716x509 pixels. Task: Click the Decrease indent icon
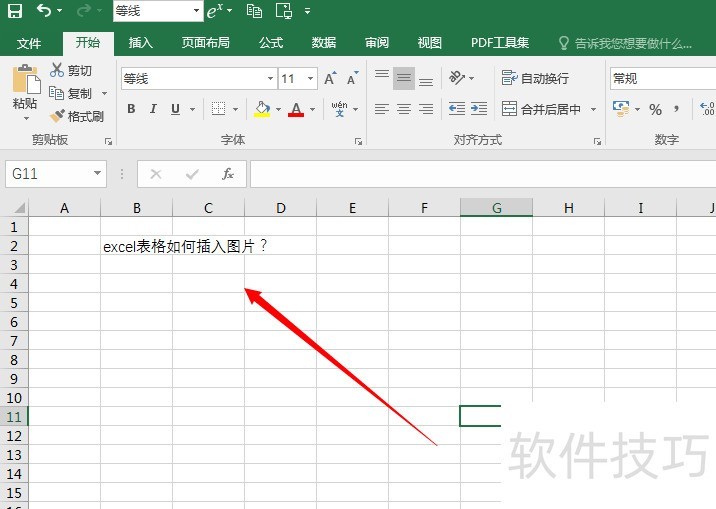pyautogui.click(x=457, y=109)
